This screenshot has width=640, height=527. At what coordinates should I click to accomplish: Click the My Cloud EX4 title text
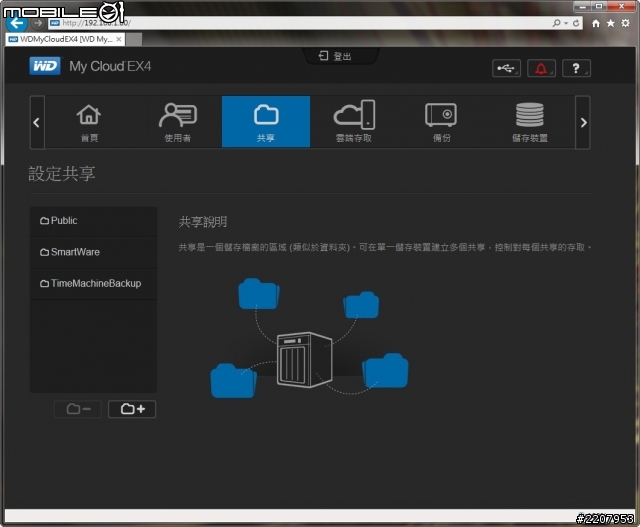(110, 66)
